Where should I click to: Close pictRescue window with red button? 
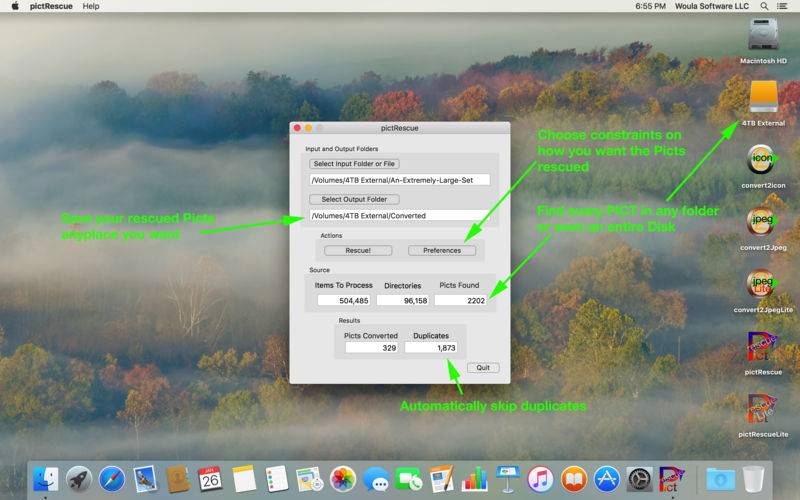pos(297,128)
